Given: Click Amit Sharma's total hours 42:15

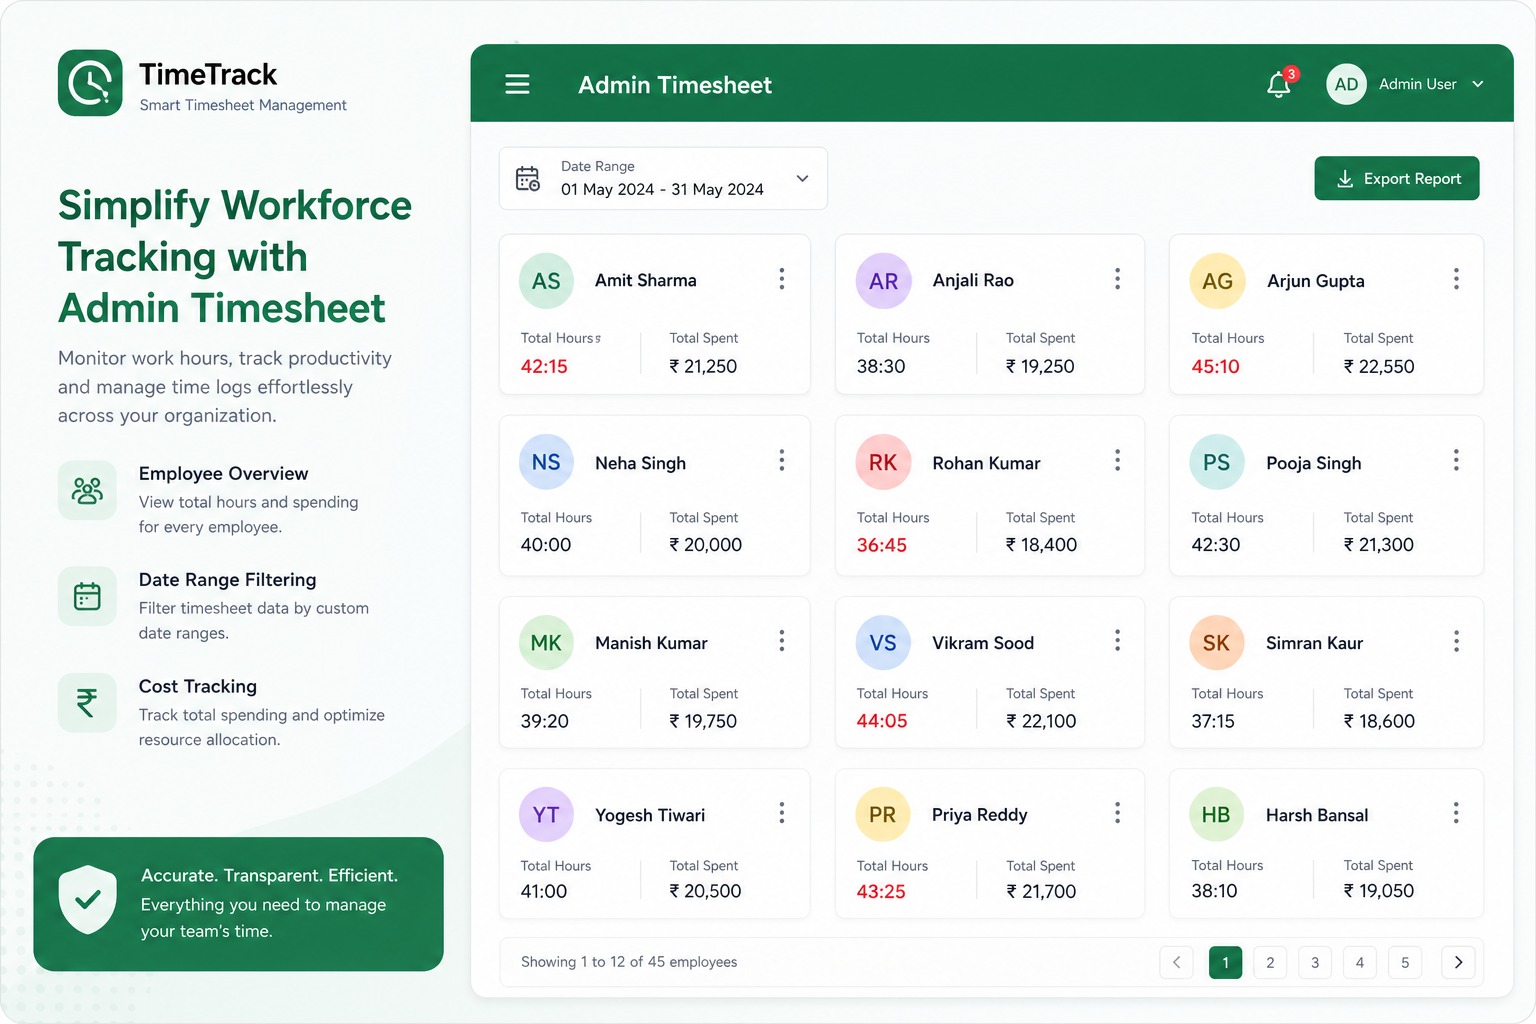Looking at the screenshot, I should 544,366.
